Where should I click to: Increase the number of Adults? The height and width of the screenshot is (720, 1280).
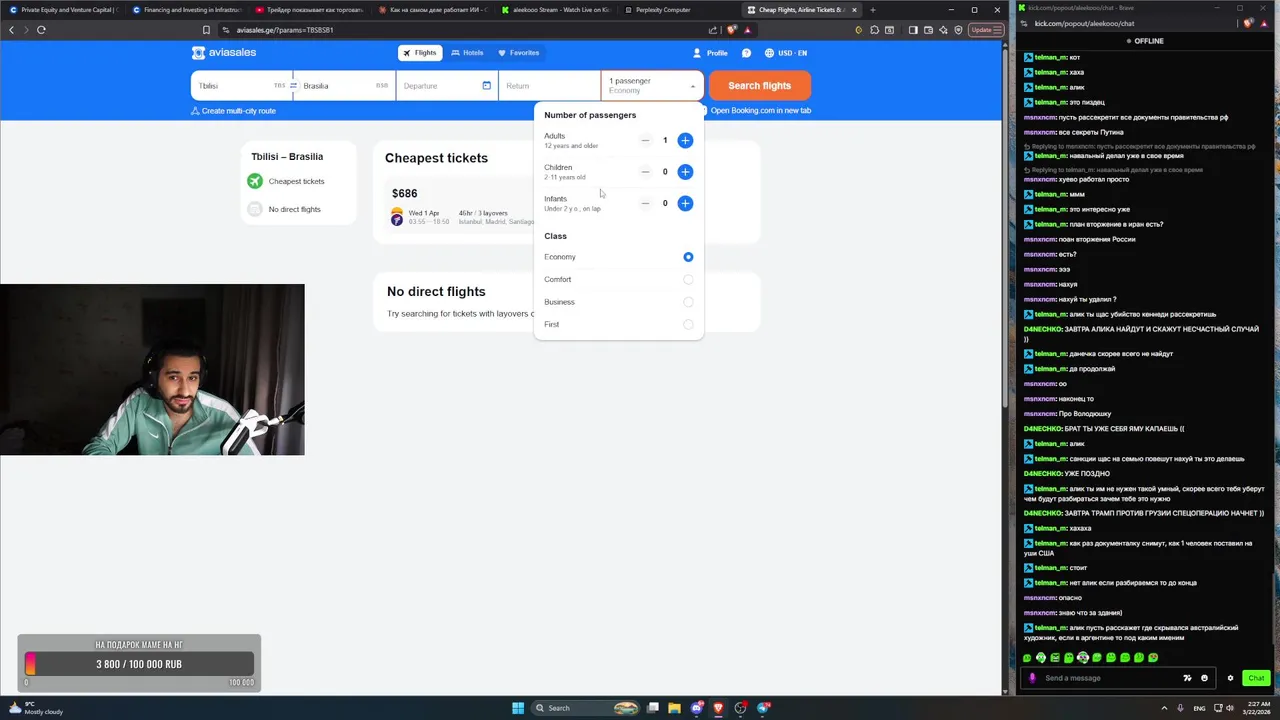click(x=685, y=140)
